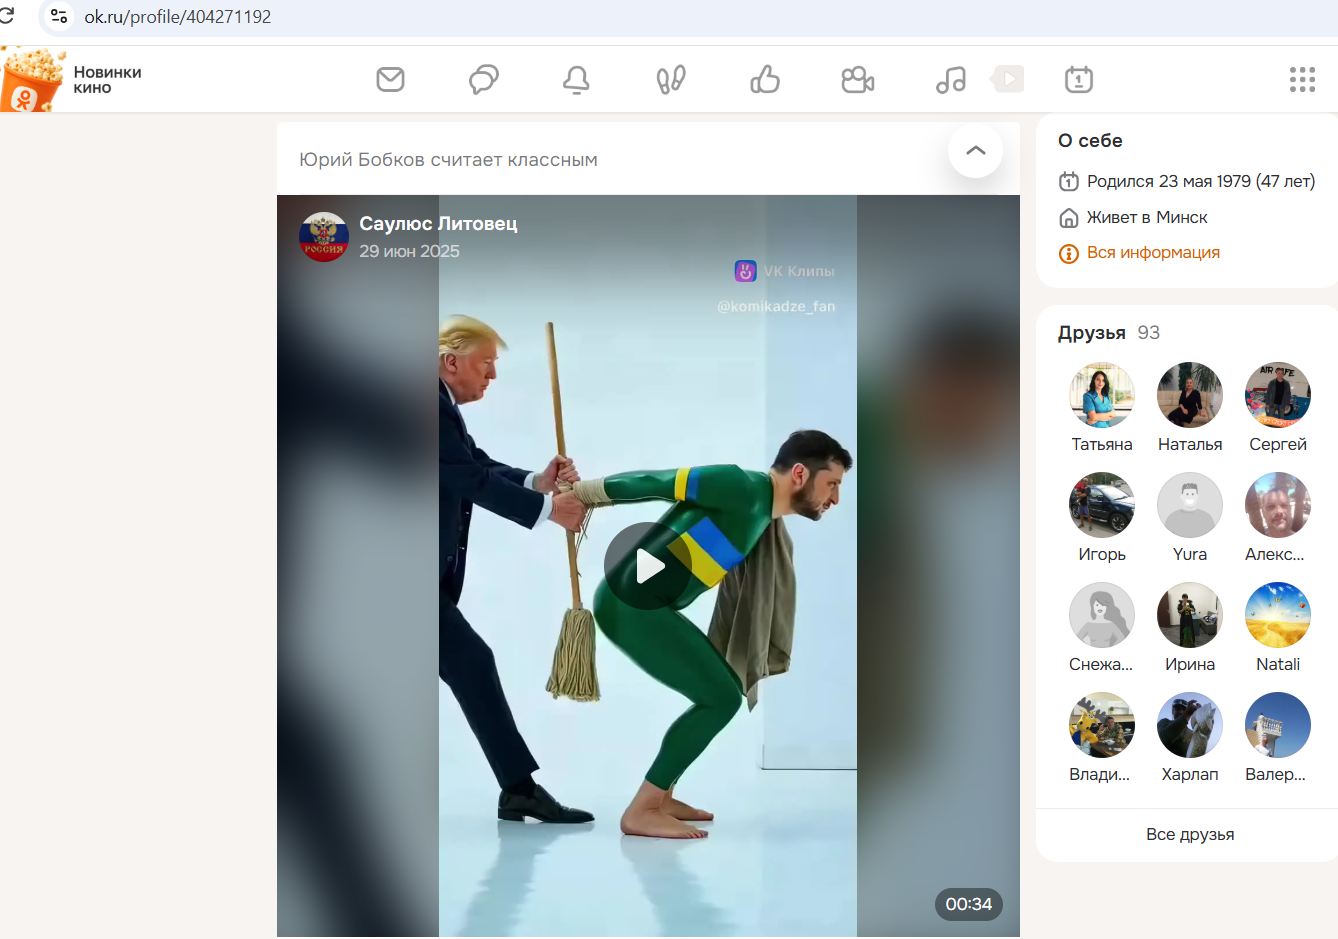Screen dimensions: 1338x939
Task: Open the music note icon
Action: click(x=951, y=80)
